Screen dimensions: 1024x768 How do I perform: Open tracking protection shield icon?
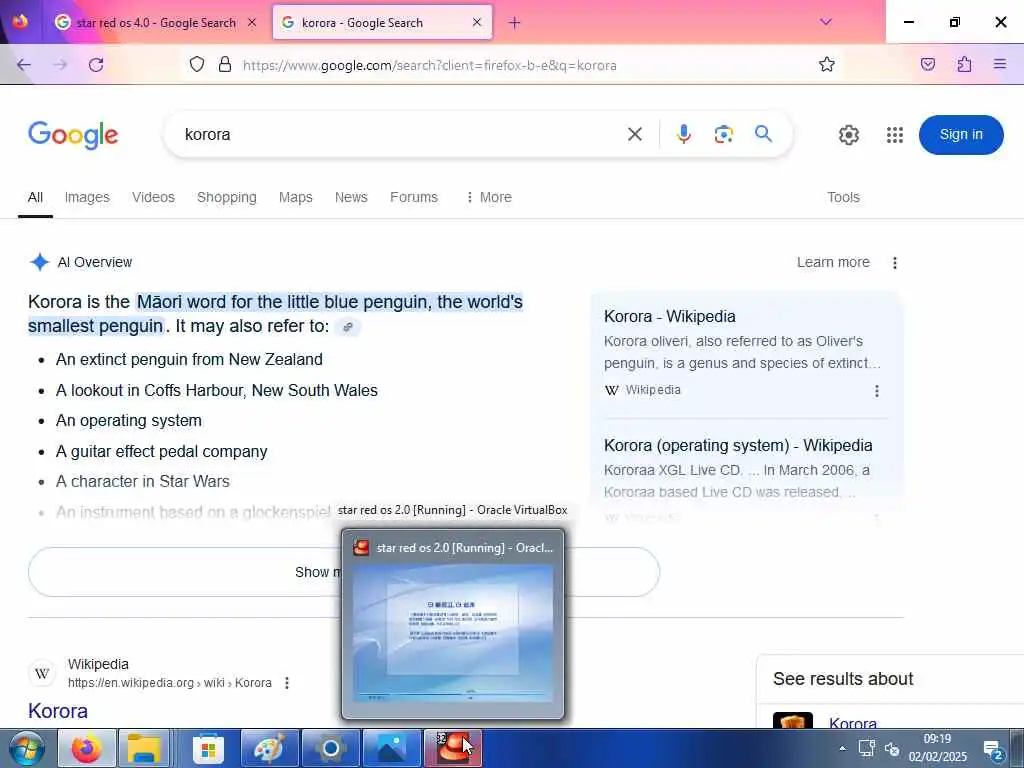[197, 65]
